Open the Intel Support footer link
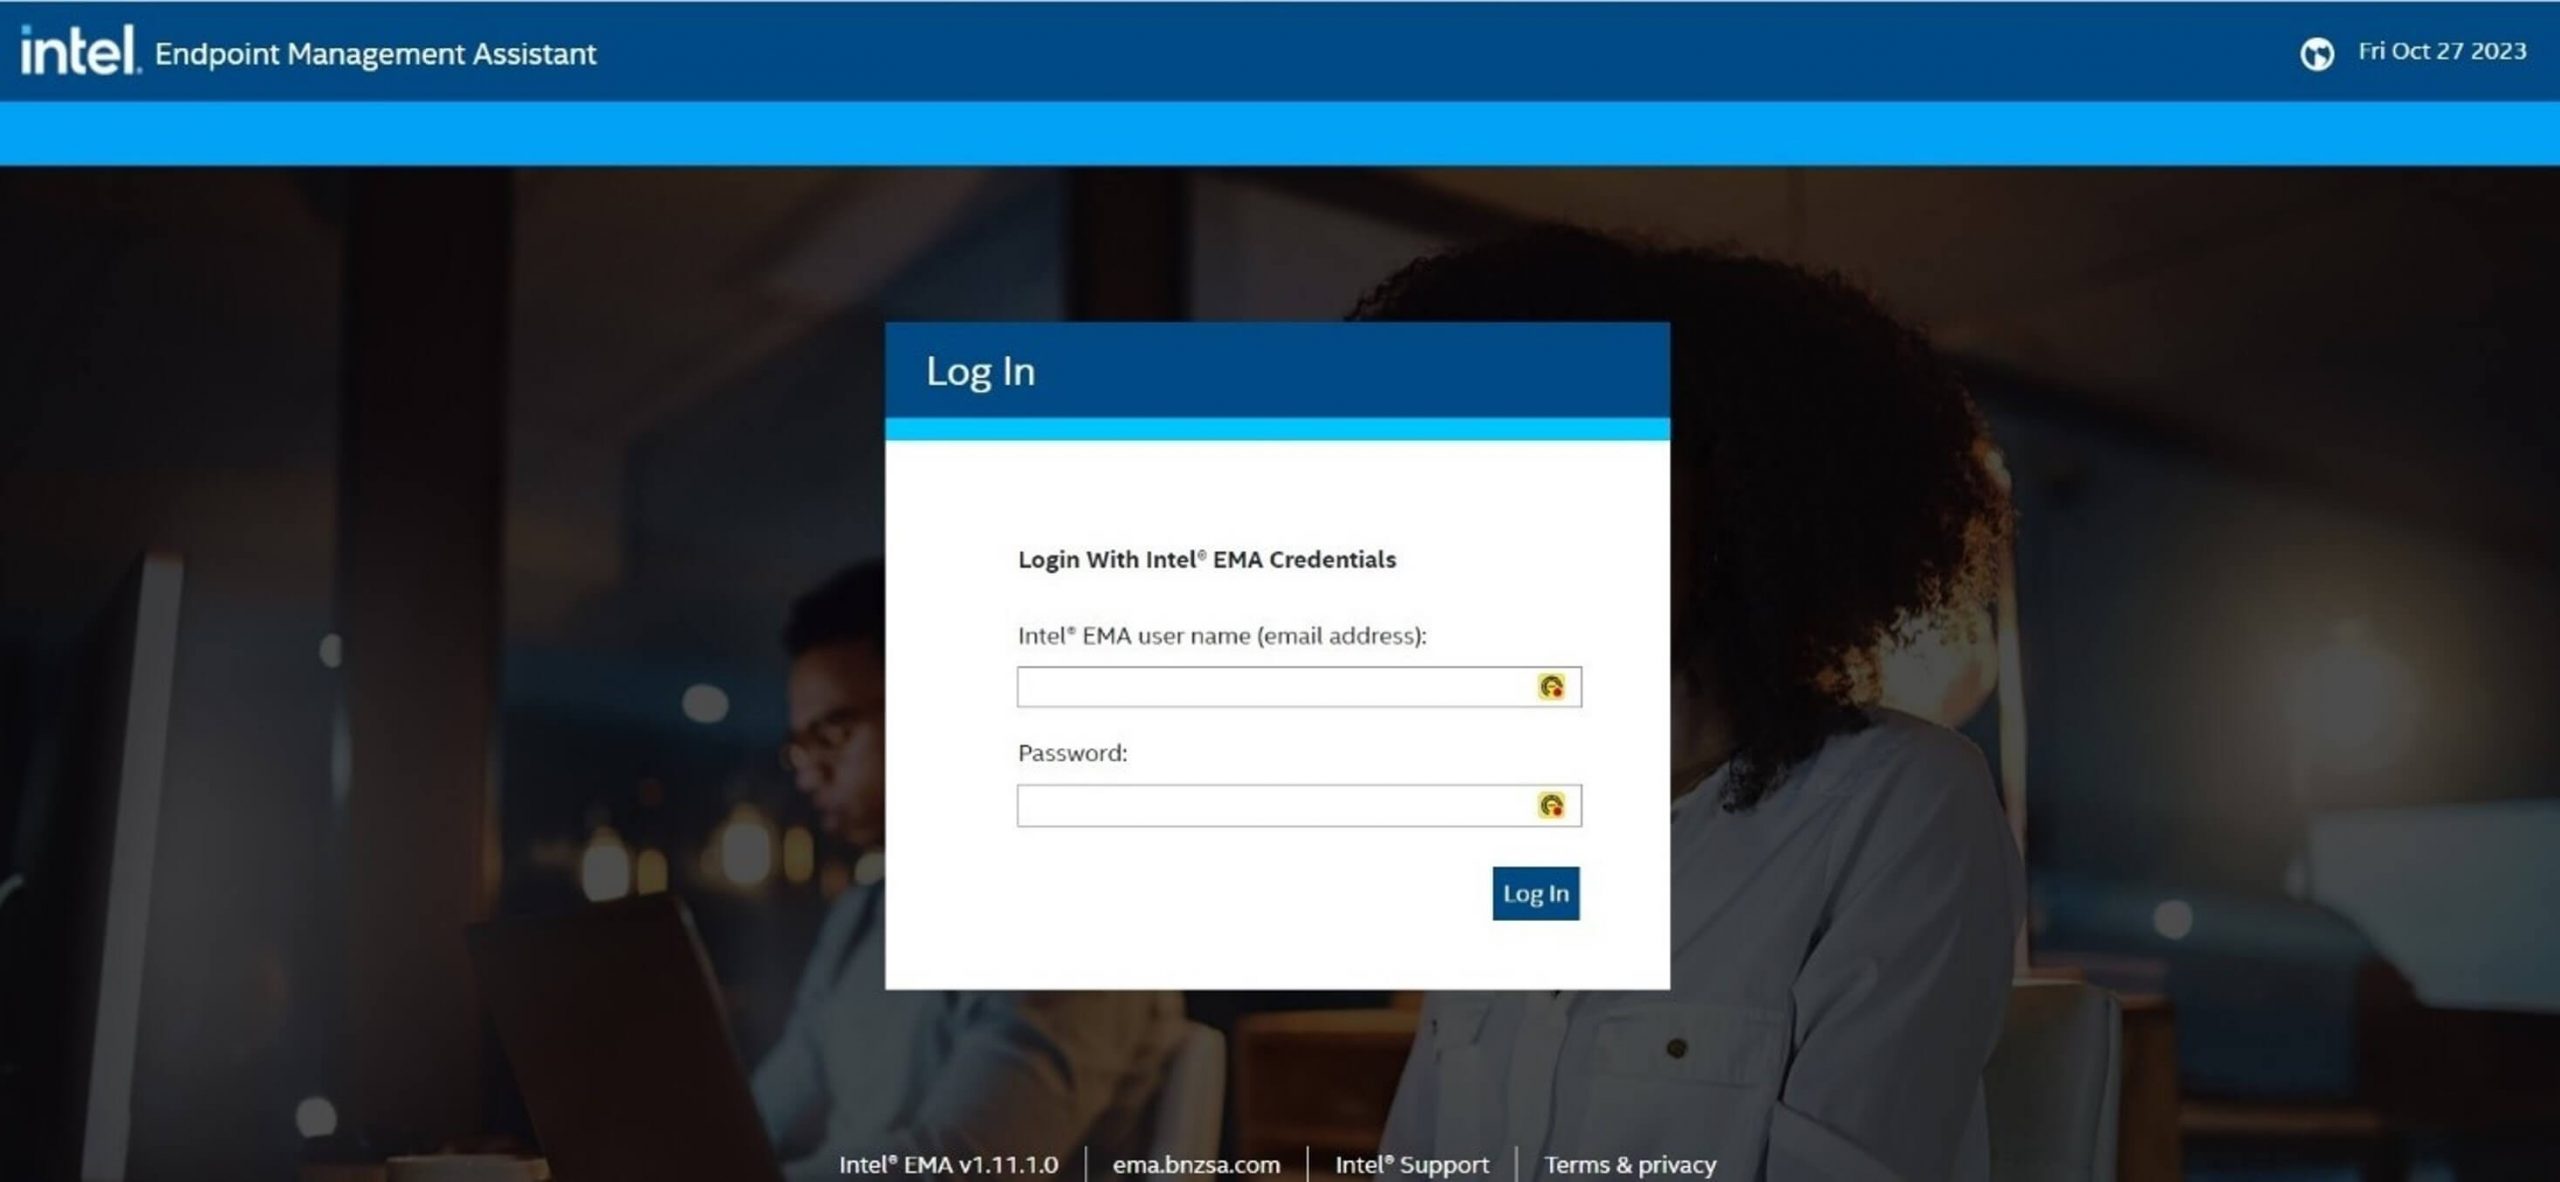 click(1411, 1164)
